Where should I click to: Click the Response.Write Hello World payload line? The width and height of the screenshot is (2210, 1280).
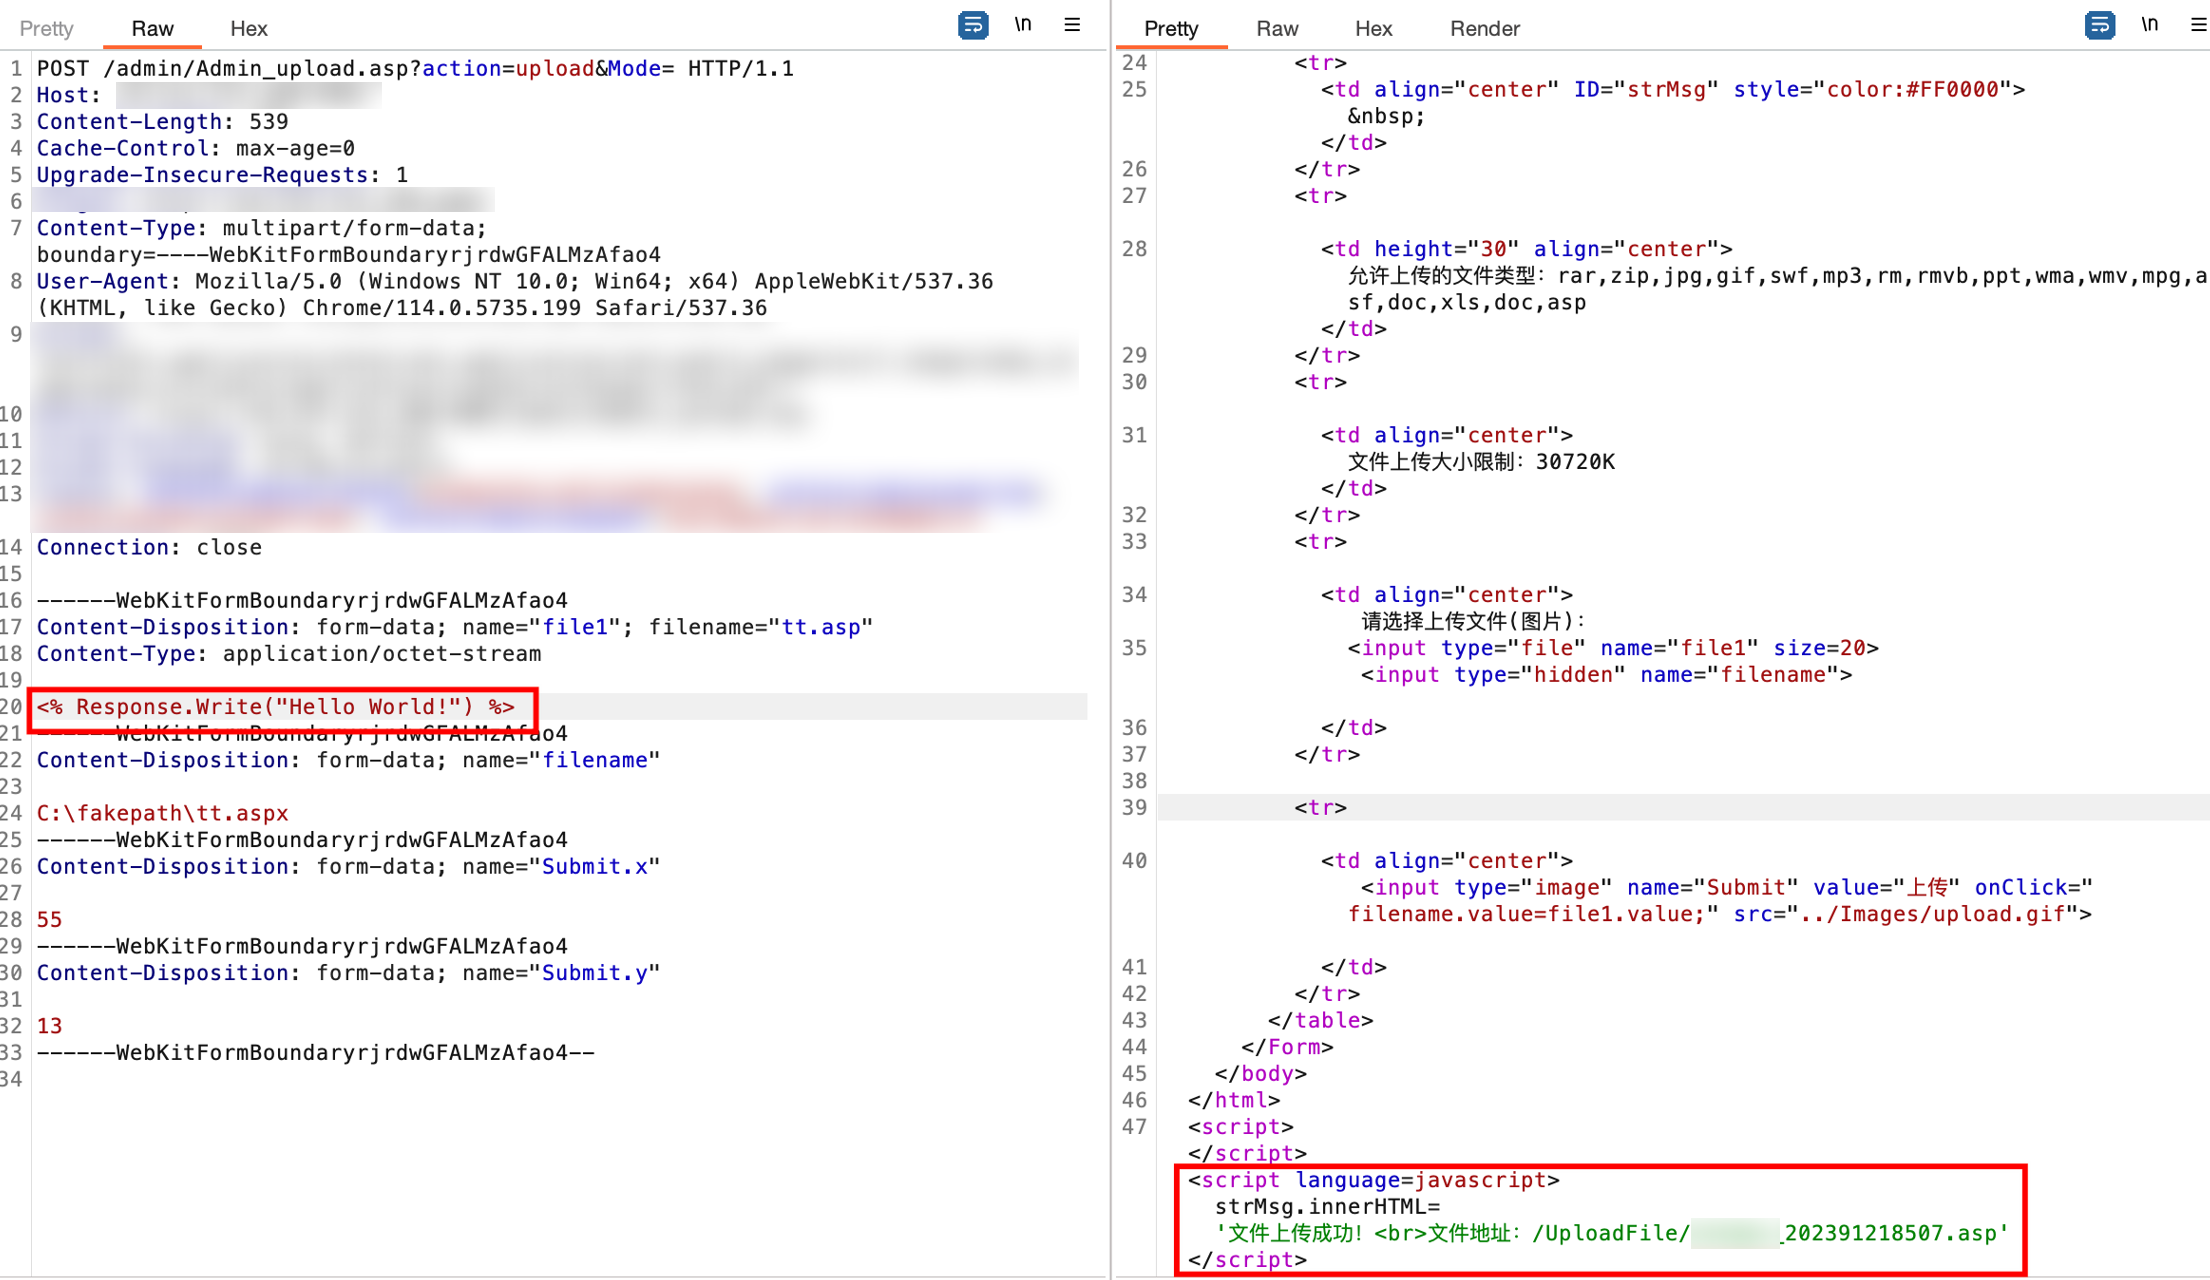tap(276, 707)
